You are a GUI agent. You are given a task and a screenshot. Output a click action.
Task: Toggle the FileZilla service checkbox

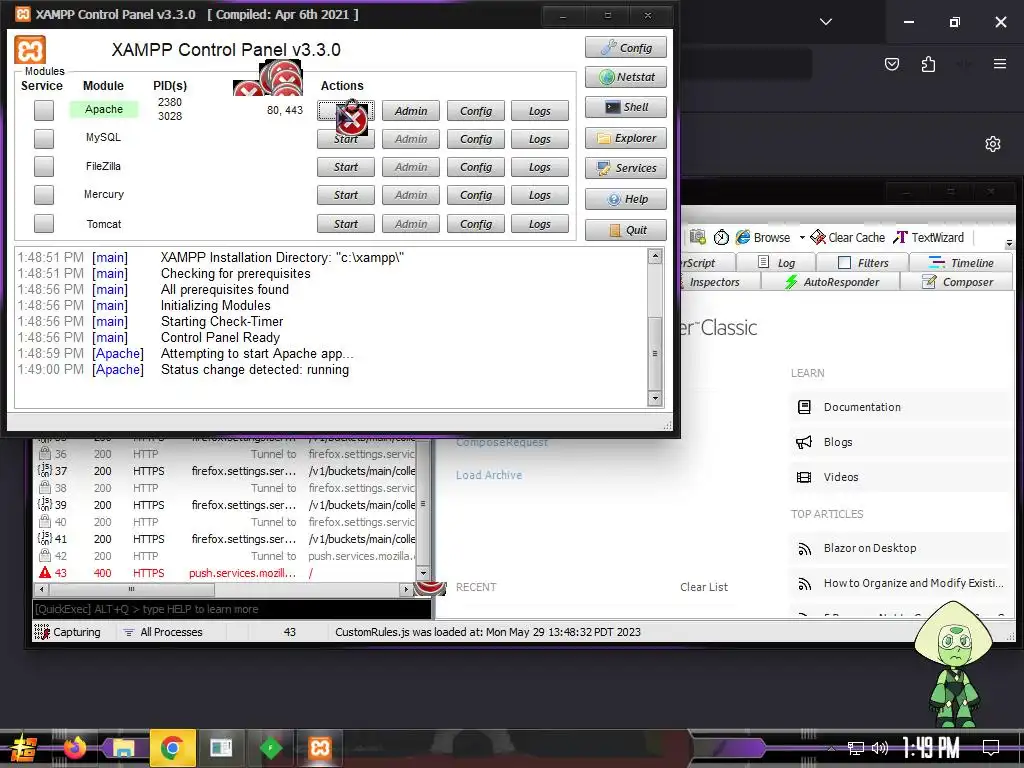coord(44,167)
